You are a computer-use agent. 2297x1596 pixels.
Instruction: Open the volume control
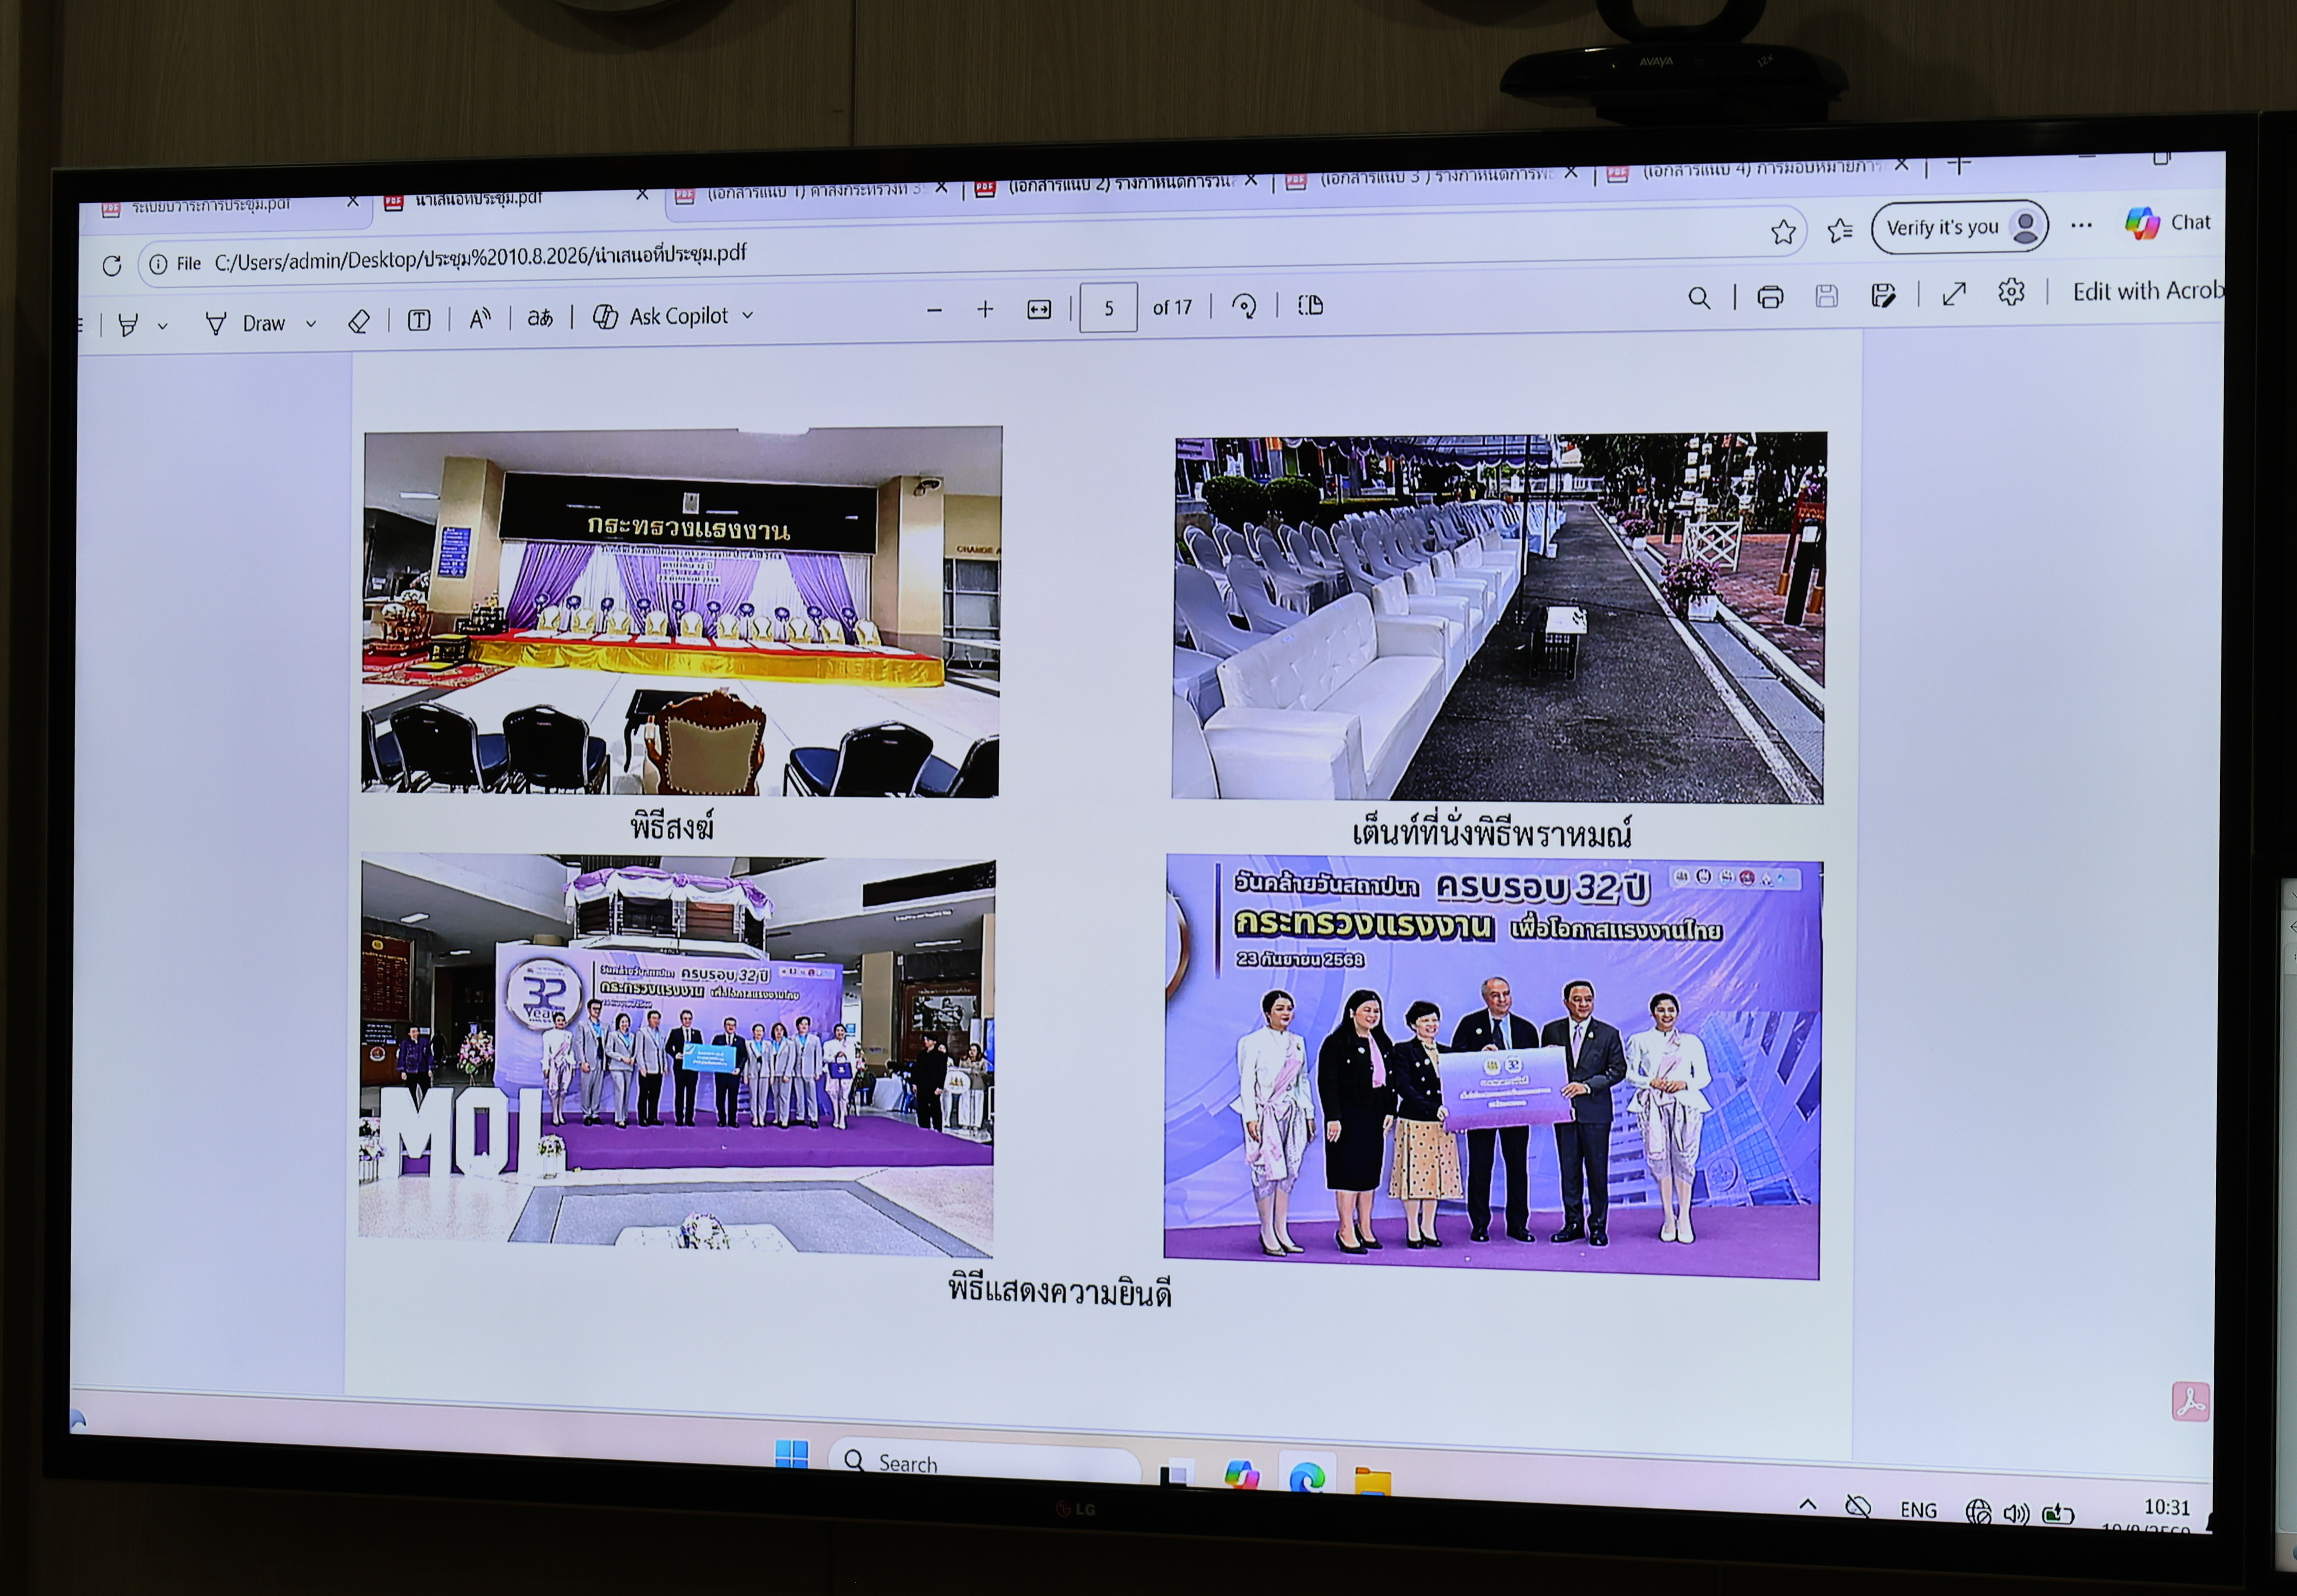click(x=2016, y=1514)
